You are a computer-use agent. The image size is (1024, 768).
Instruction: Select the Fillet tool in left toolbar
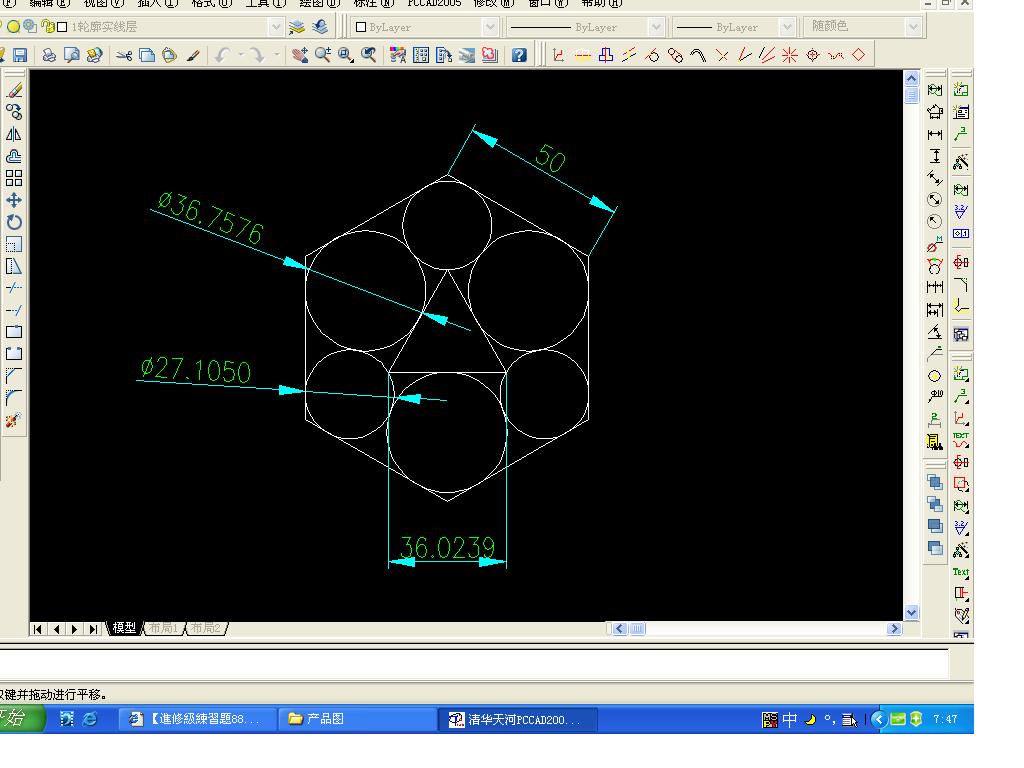pos(14,398)
